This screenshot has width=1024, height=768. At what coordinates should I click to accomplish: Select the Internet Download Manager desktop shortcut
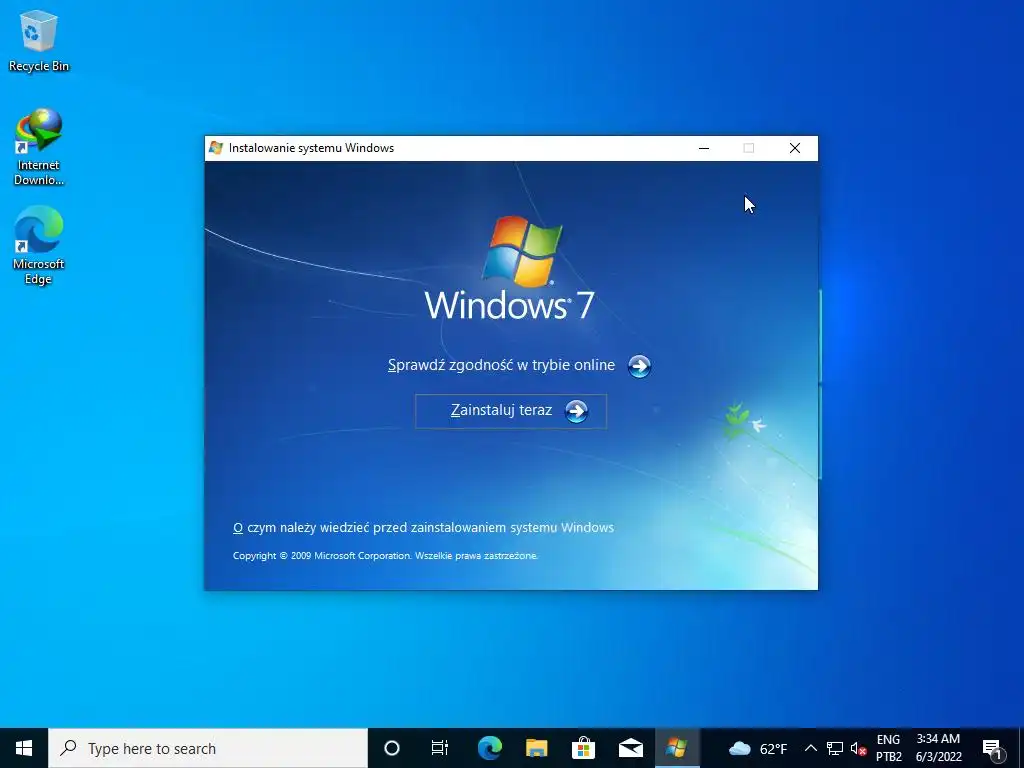pos(39,148)
